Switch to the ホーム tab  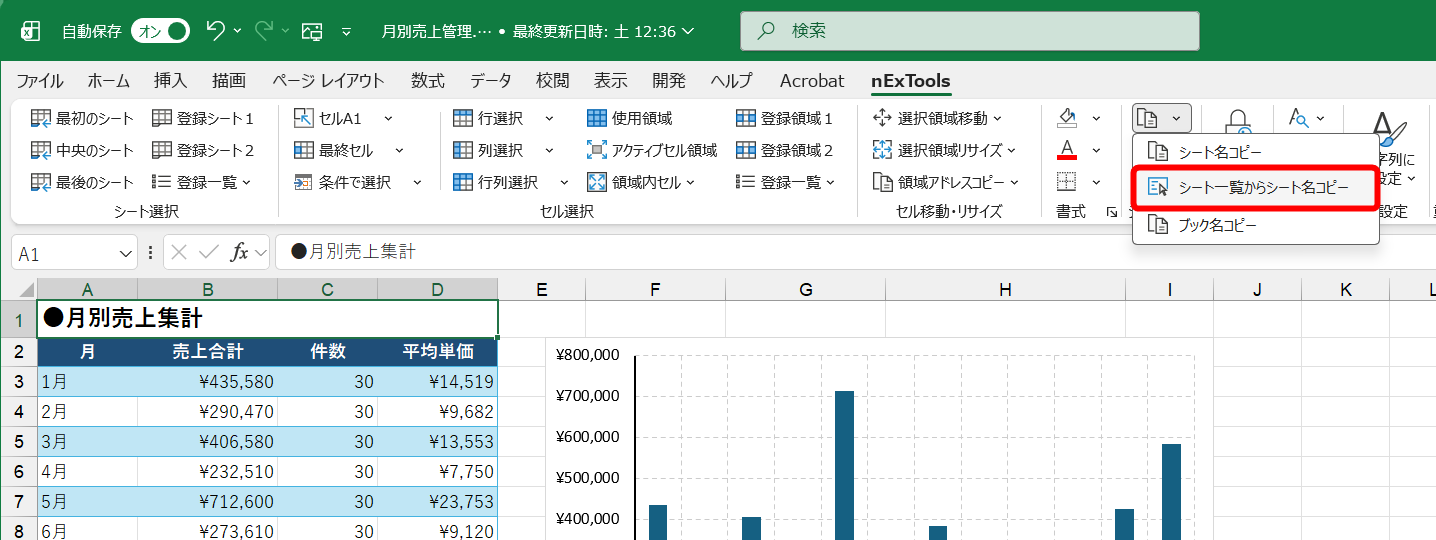pyautogui.click(x=109, y=81)
